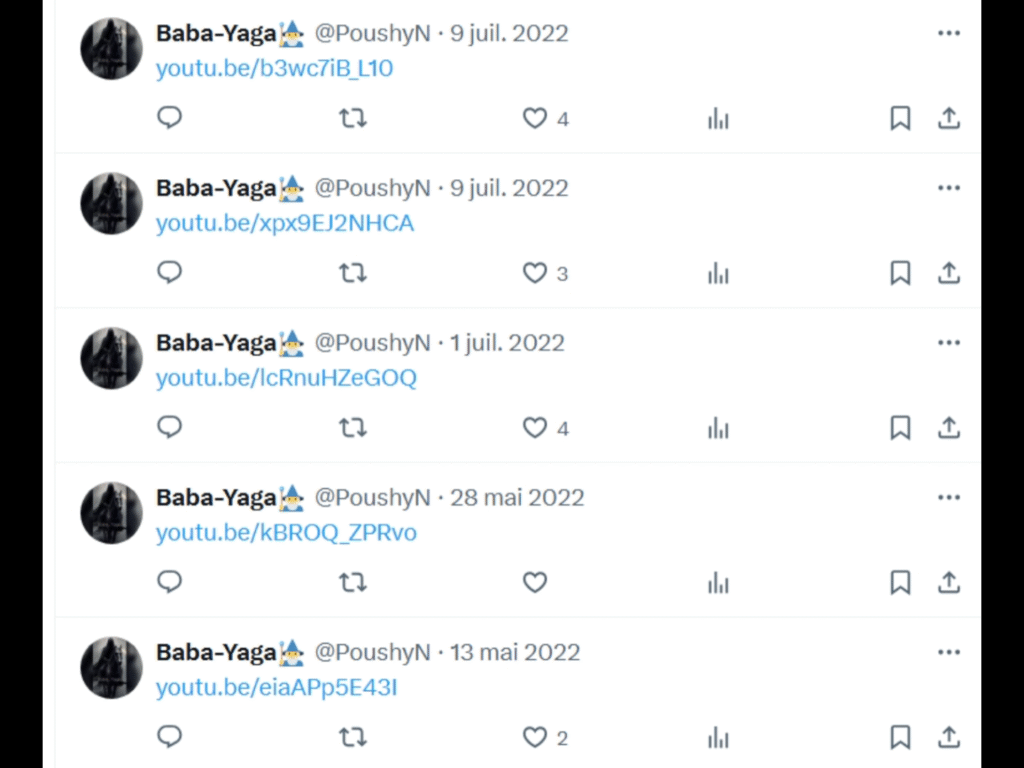
Task: Open Baba-Yaga avatar on 1 juil. tweet
Action: click(111, 358)
